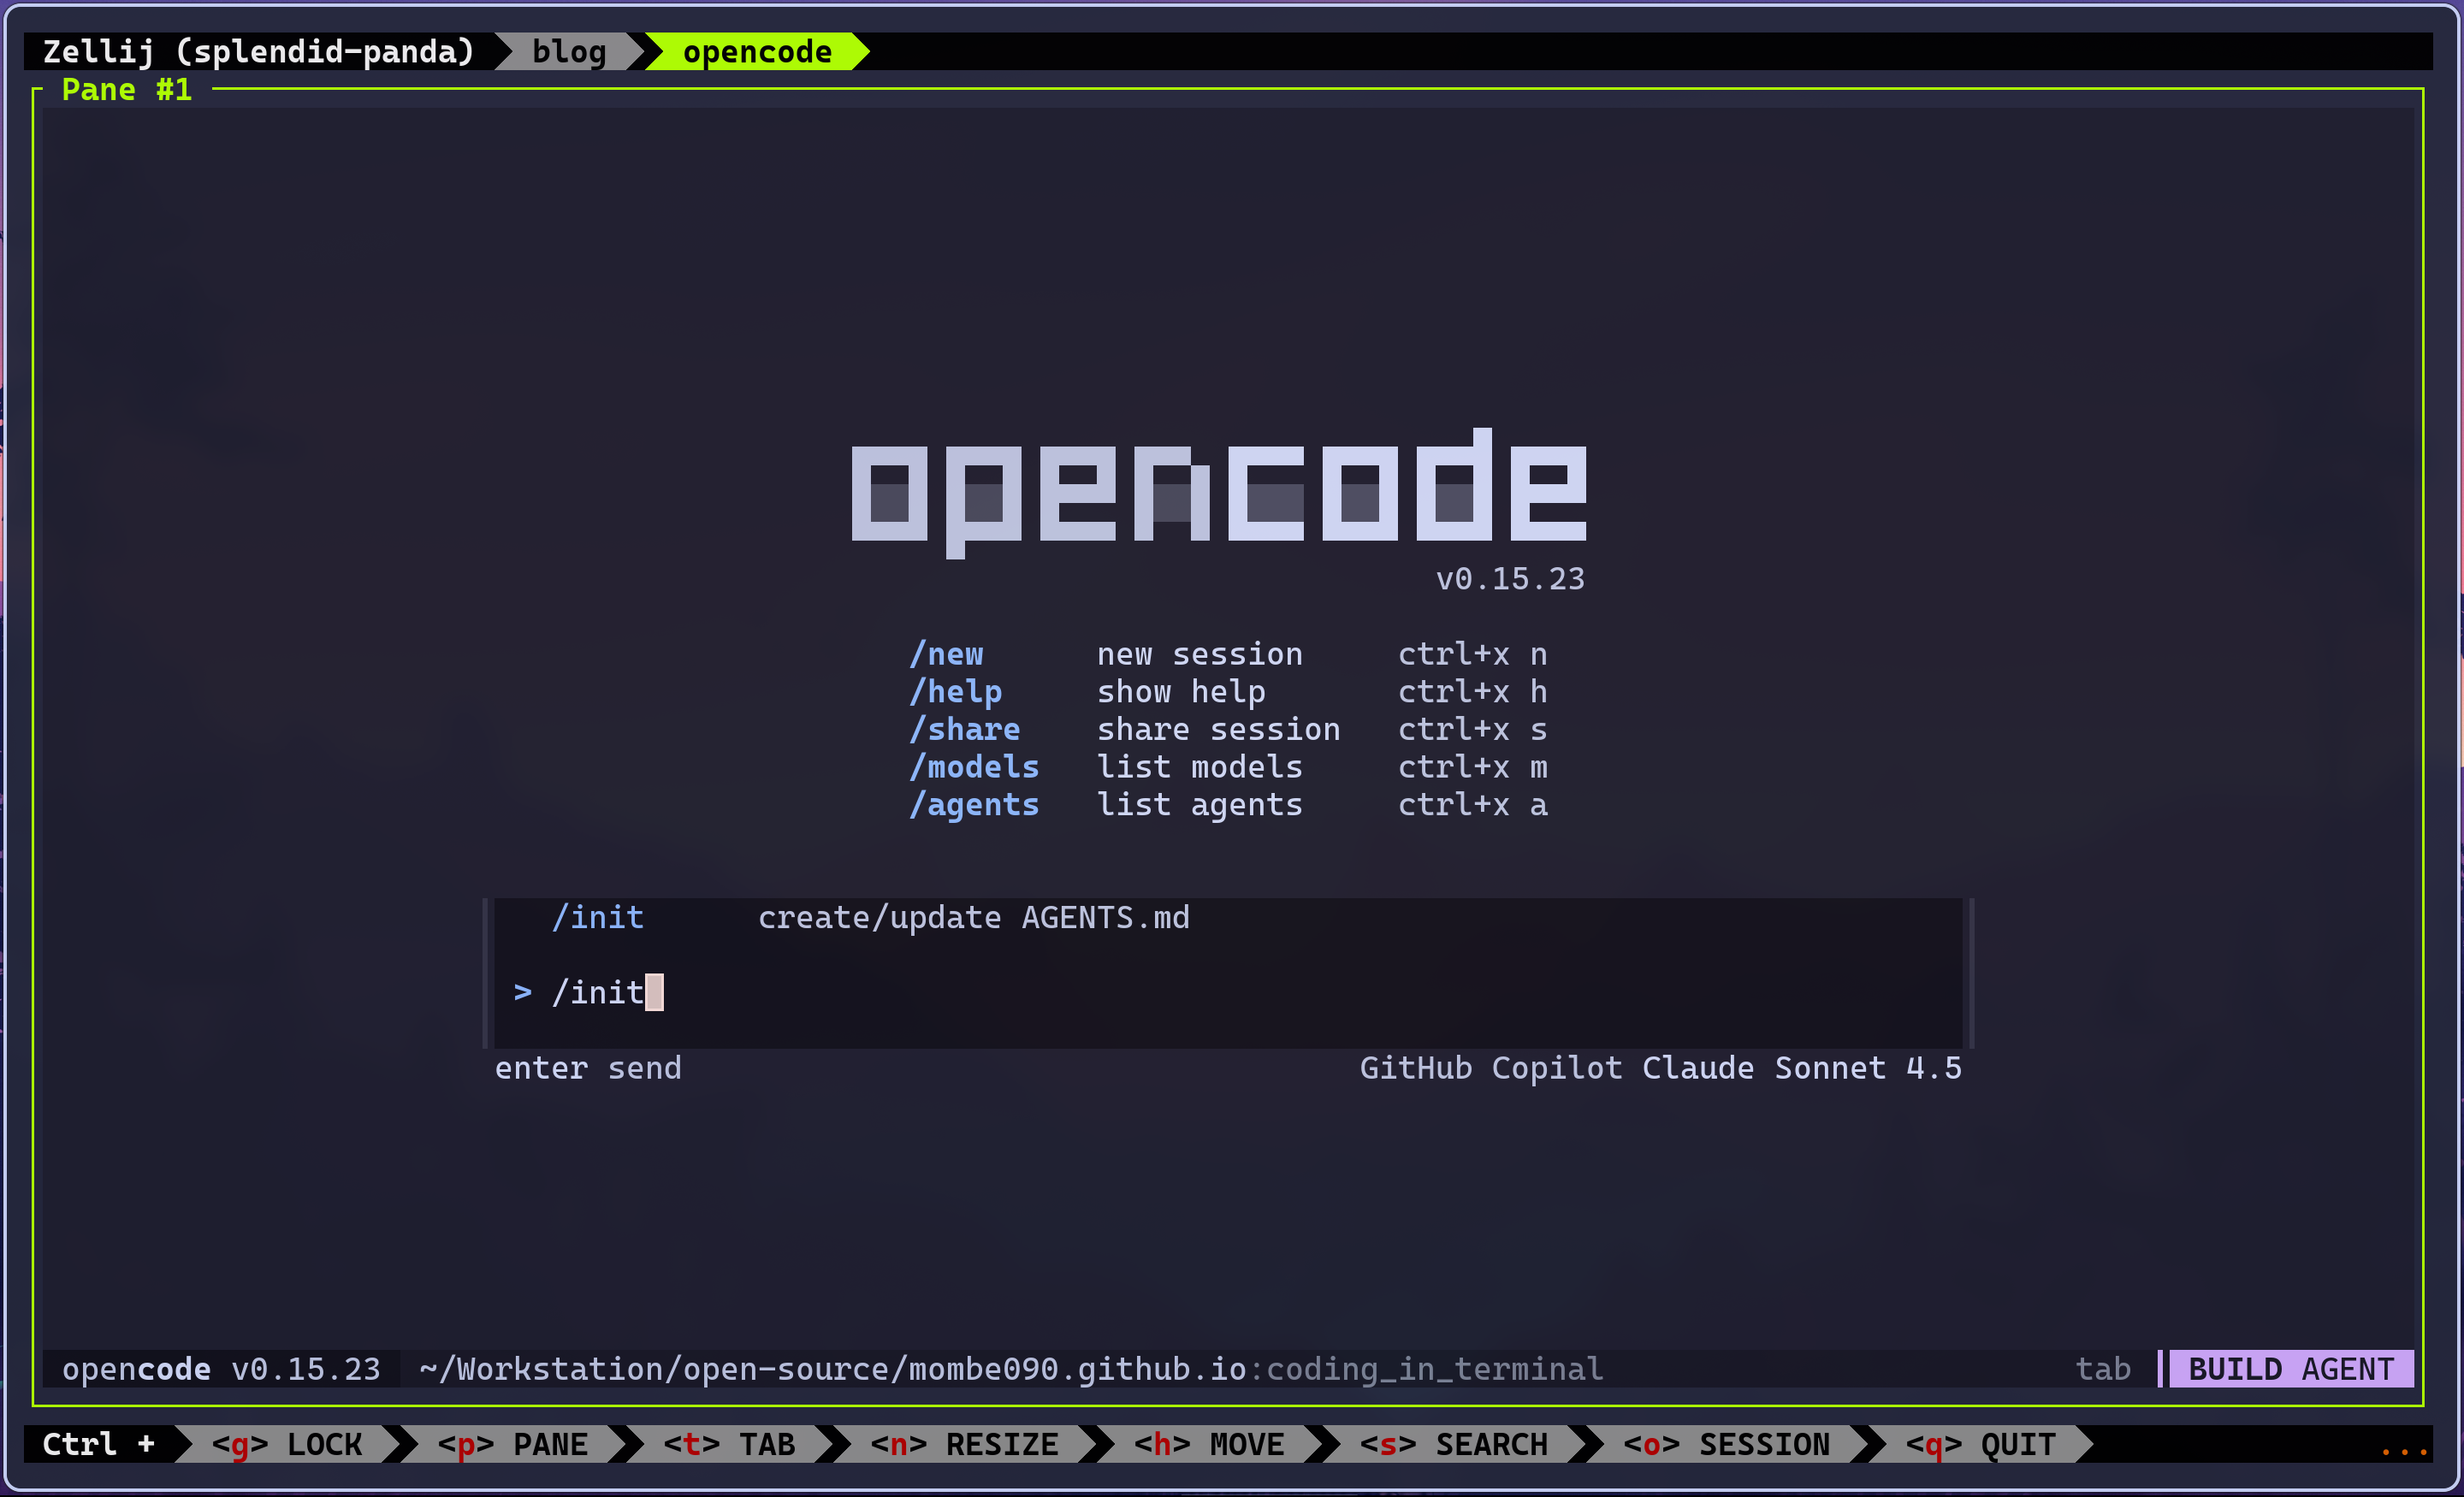Image resolution: width=2464 pixels, height=1497 pixels.
Task: Select the /help command
Action: point(956,691)
